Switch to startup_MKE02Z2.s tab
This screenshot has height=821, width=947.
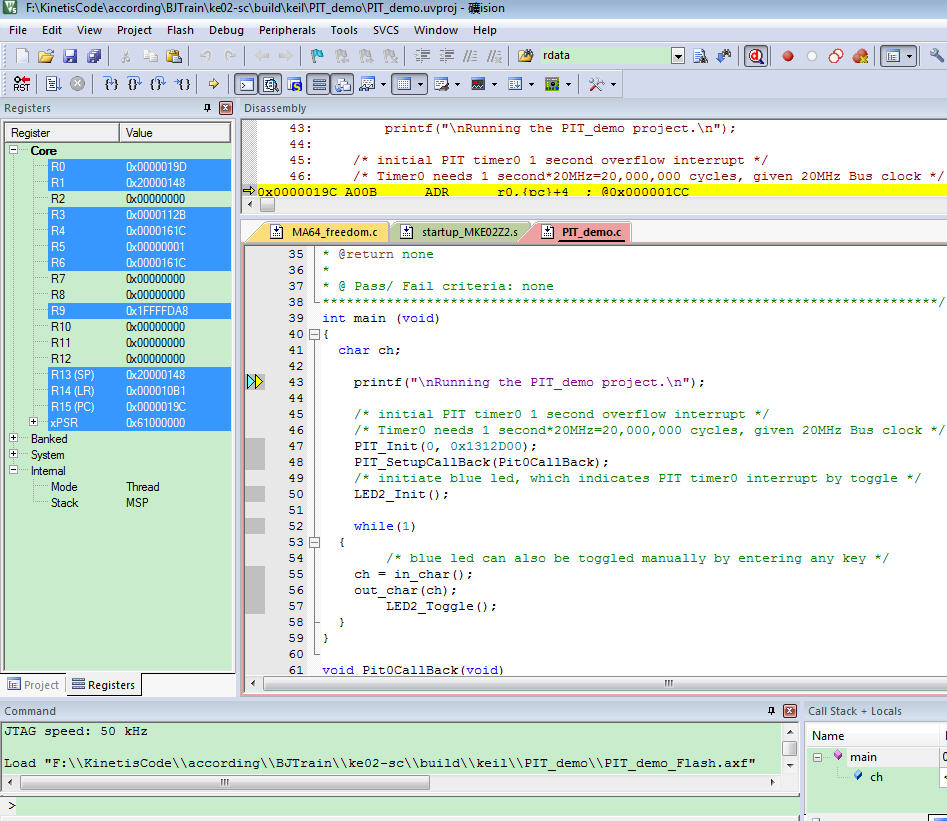[461, 233]
